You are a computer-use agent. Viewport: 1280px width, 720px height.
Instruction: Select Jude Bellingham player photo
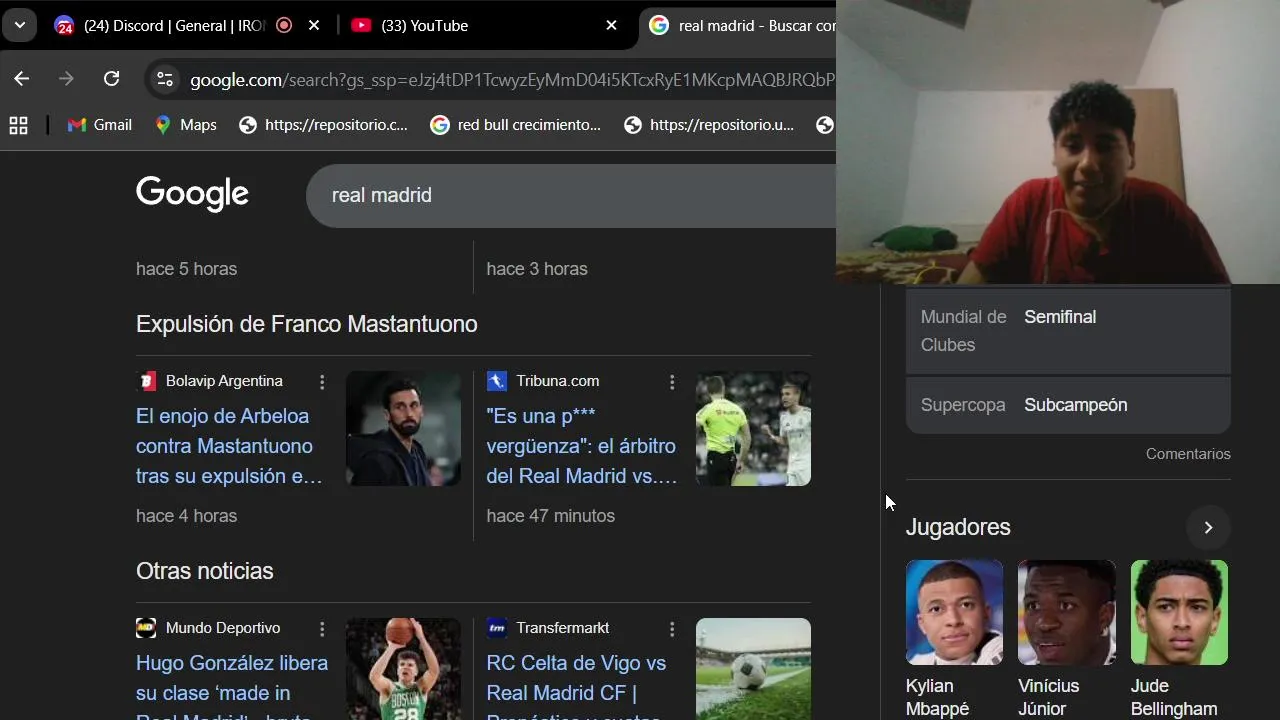click(1179, 612)
